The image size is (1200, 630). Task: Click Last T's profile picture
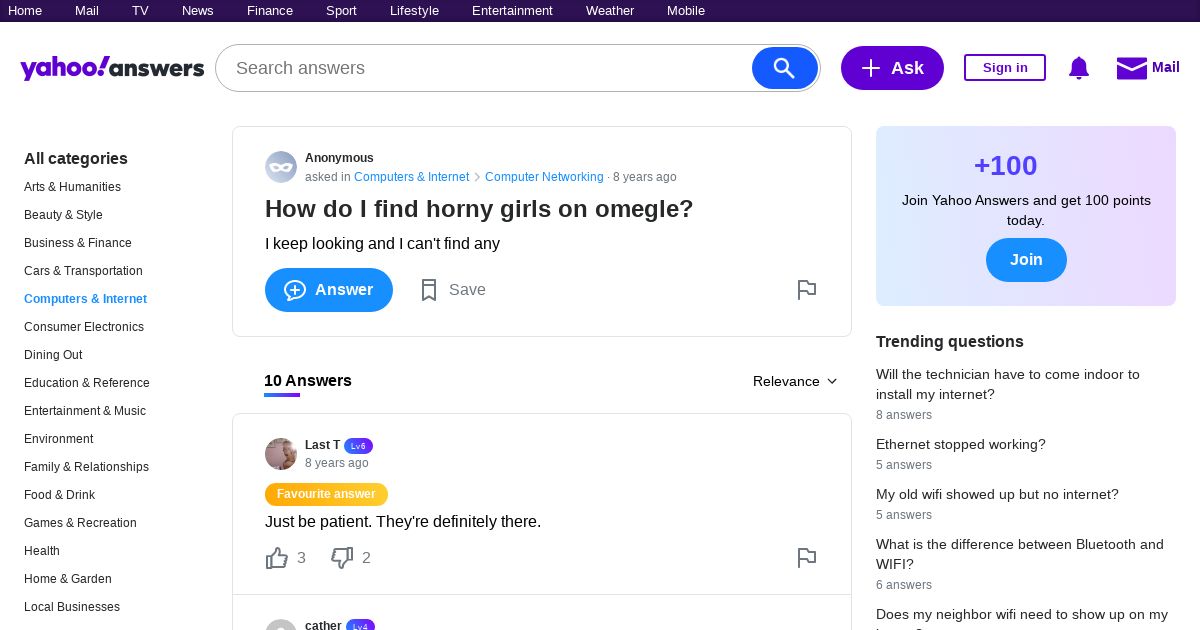(281, 454)
